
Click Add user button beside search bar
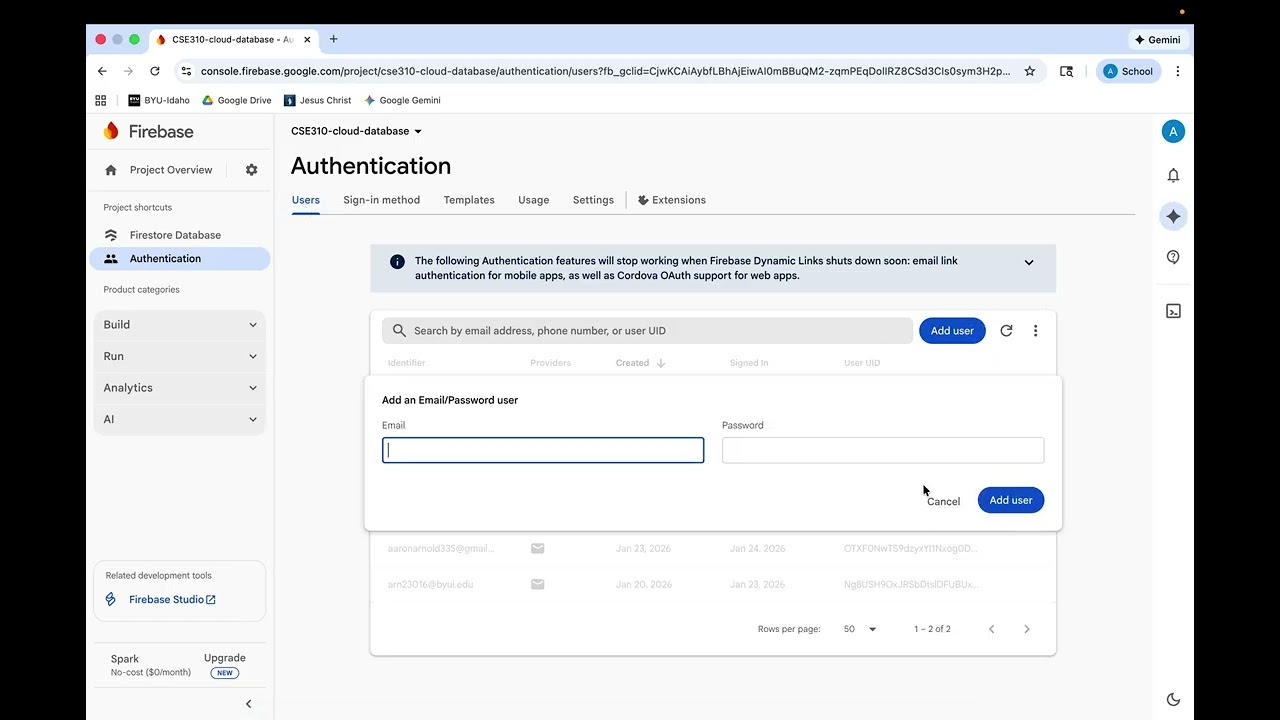[952, 331]
